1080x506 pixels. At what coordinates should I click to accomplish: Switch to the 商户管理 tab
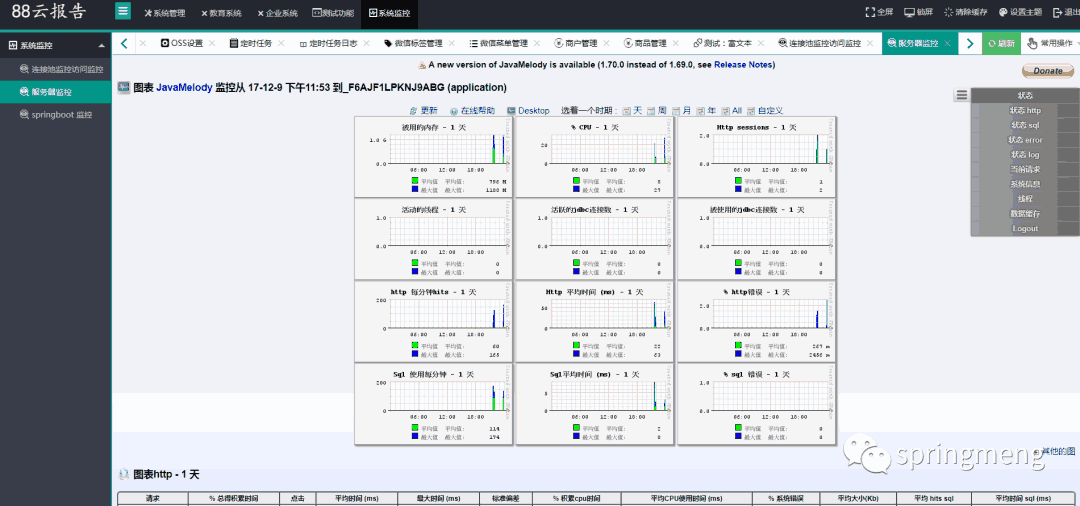point(576,43)
